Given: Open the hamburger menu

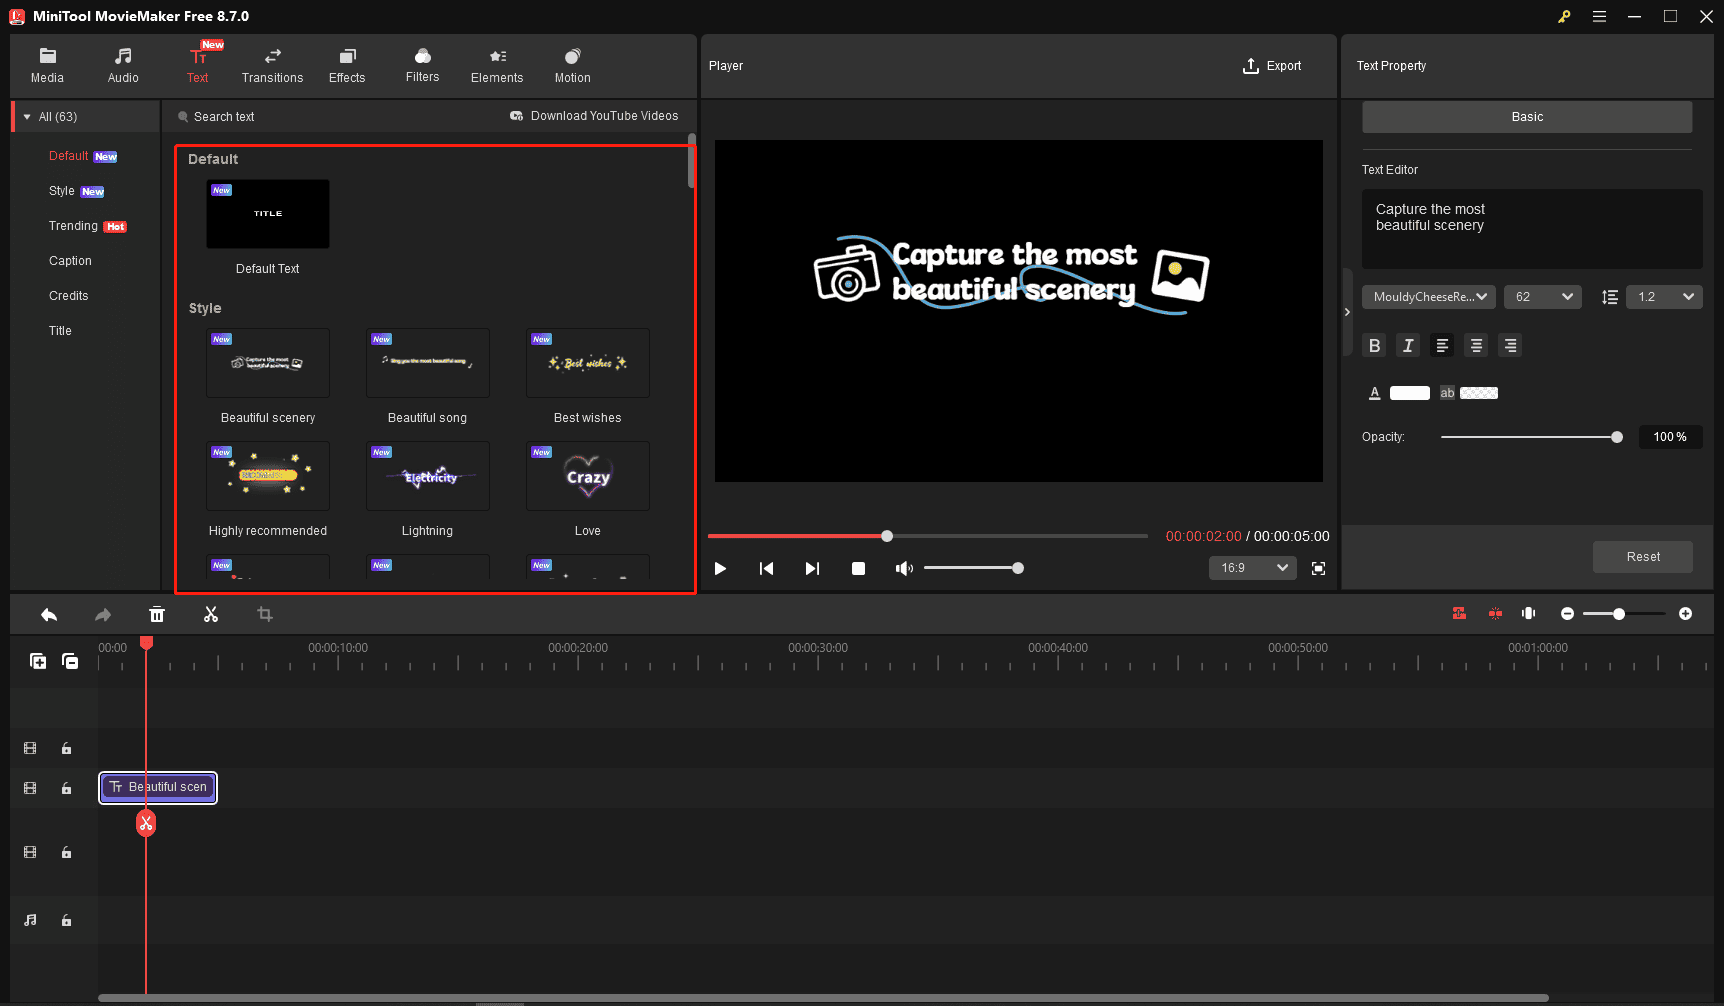Looking at the screenshot, I should (x=1599, y=16).
